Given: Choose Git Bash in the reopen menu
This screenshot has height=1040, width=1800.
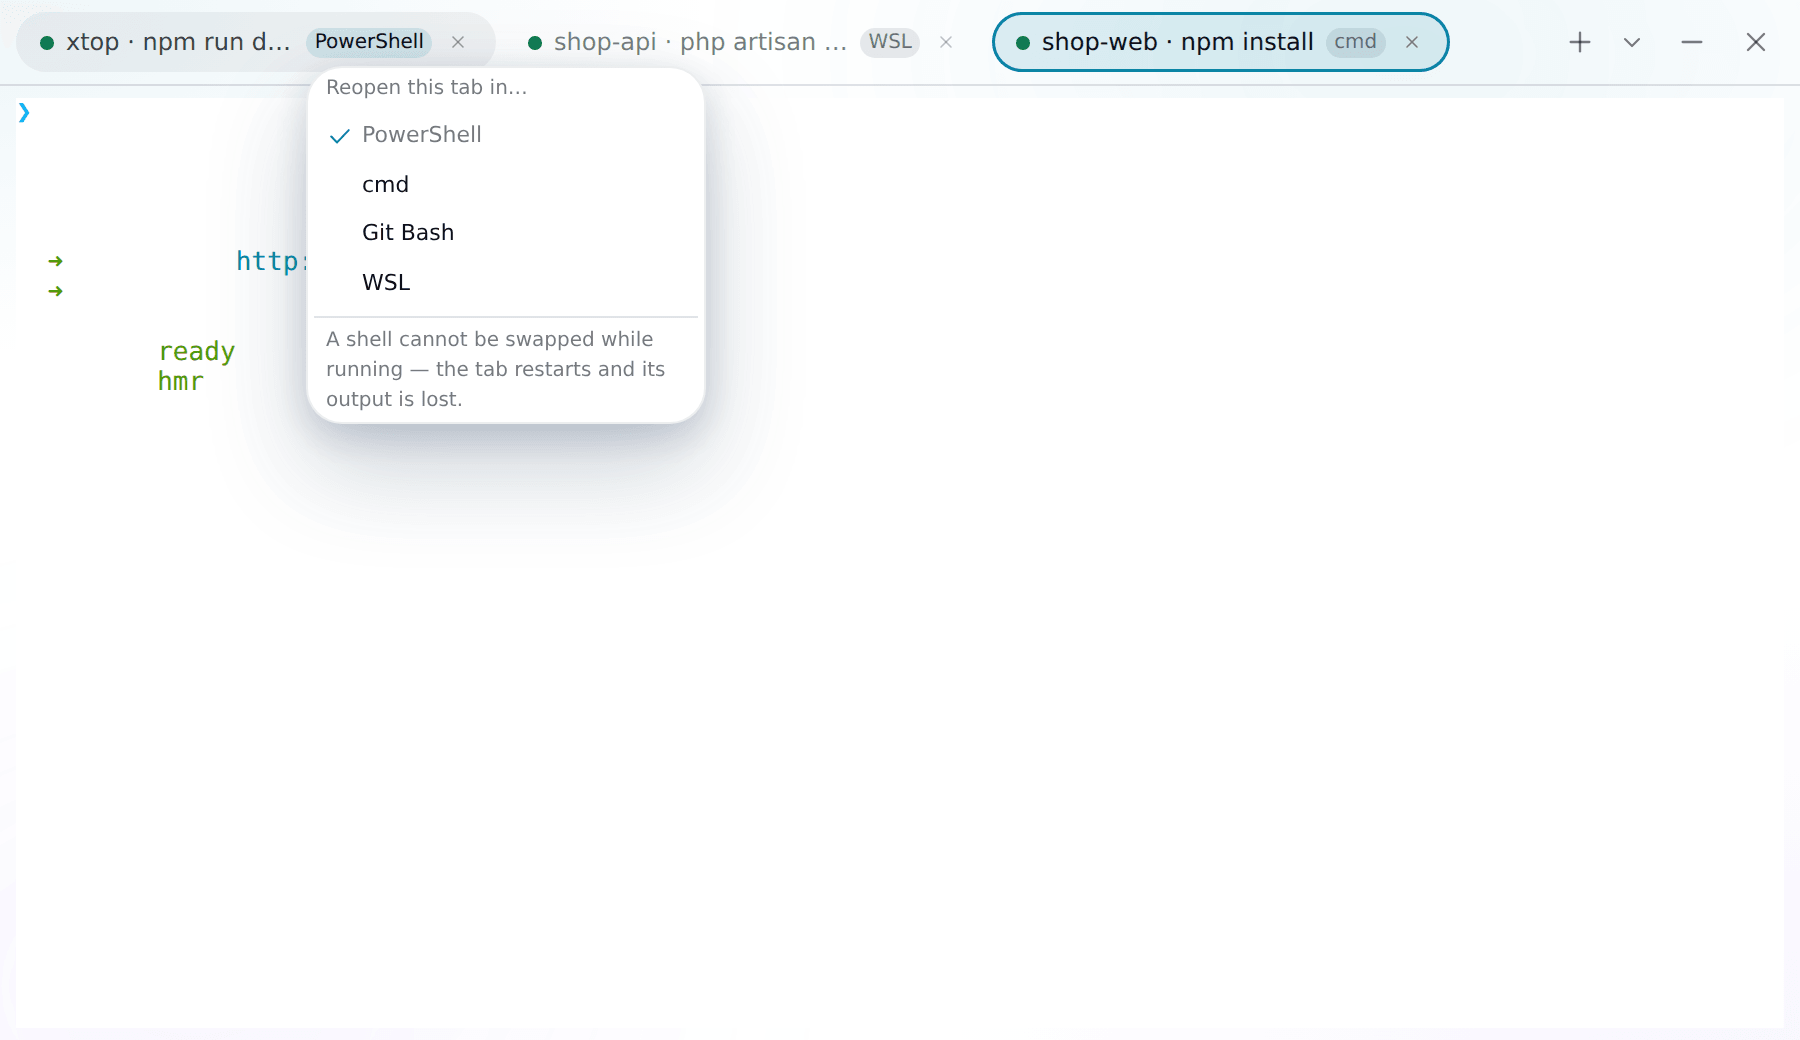Looking at the screenshot, I should (506, 233).
